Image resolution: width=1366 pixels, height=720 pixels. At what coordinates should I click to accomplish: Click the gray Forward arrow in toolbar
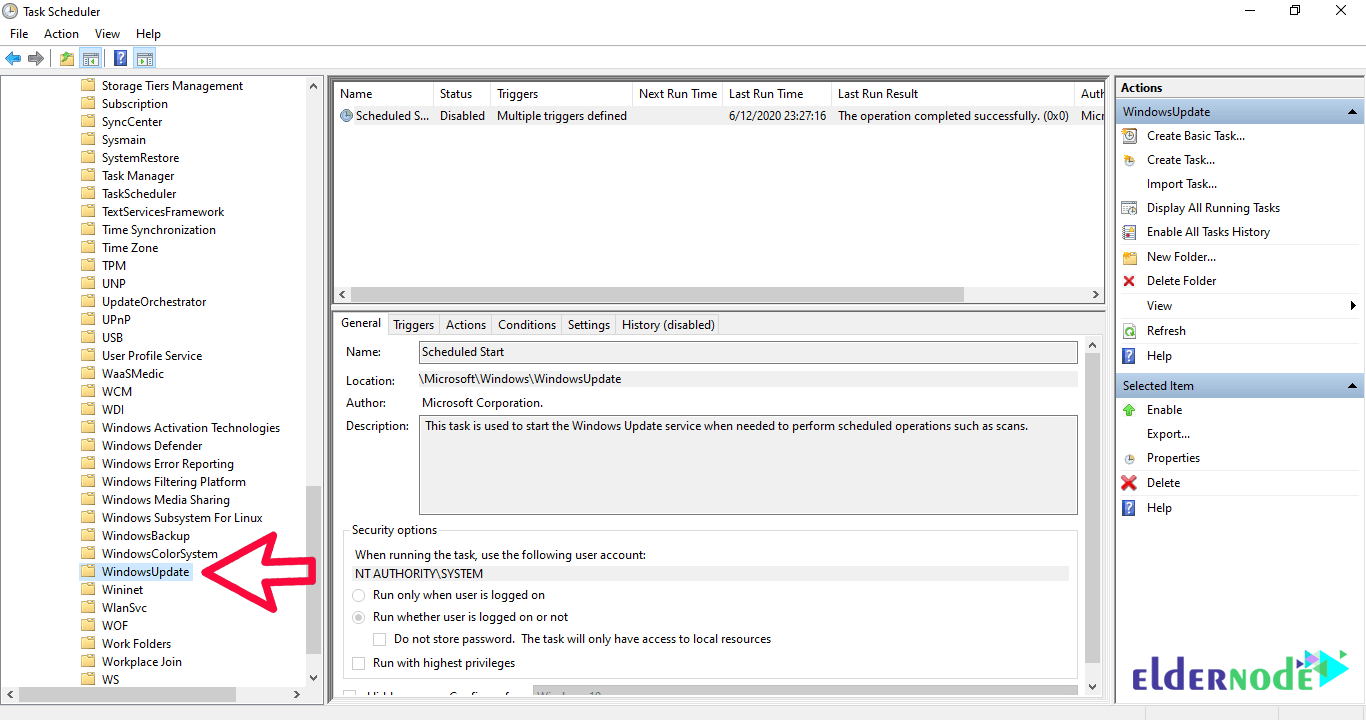point(36,58)
